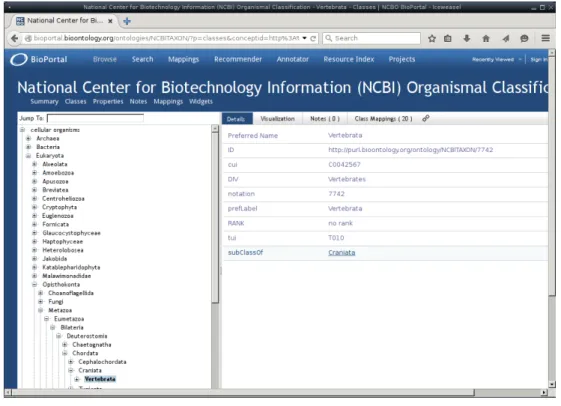The height and width of the screenshot is (406, 561).
Task: Open the Notes ( 0 ) tab
Action: [x=325, y=119]
